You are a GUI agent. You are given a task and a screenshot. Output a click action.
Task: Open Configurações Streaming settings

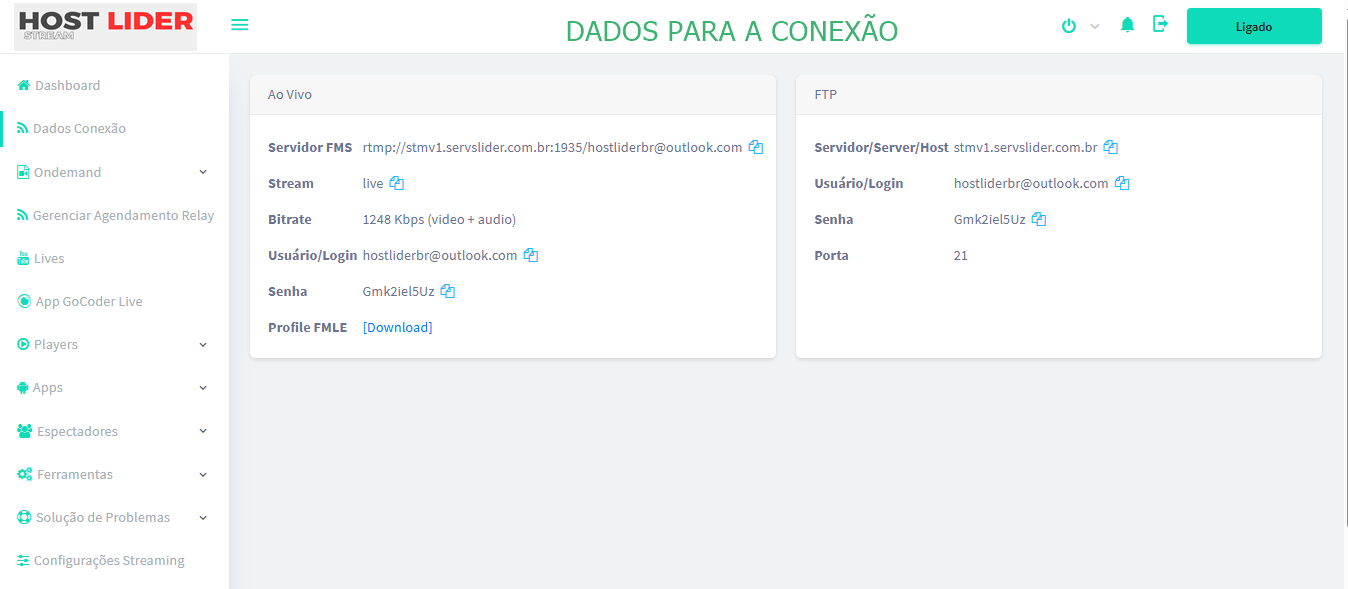109,560
